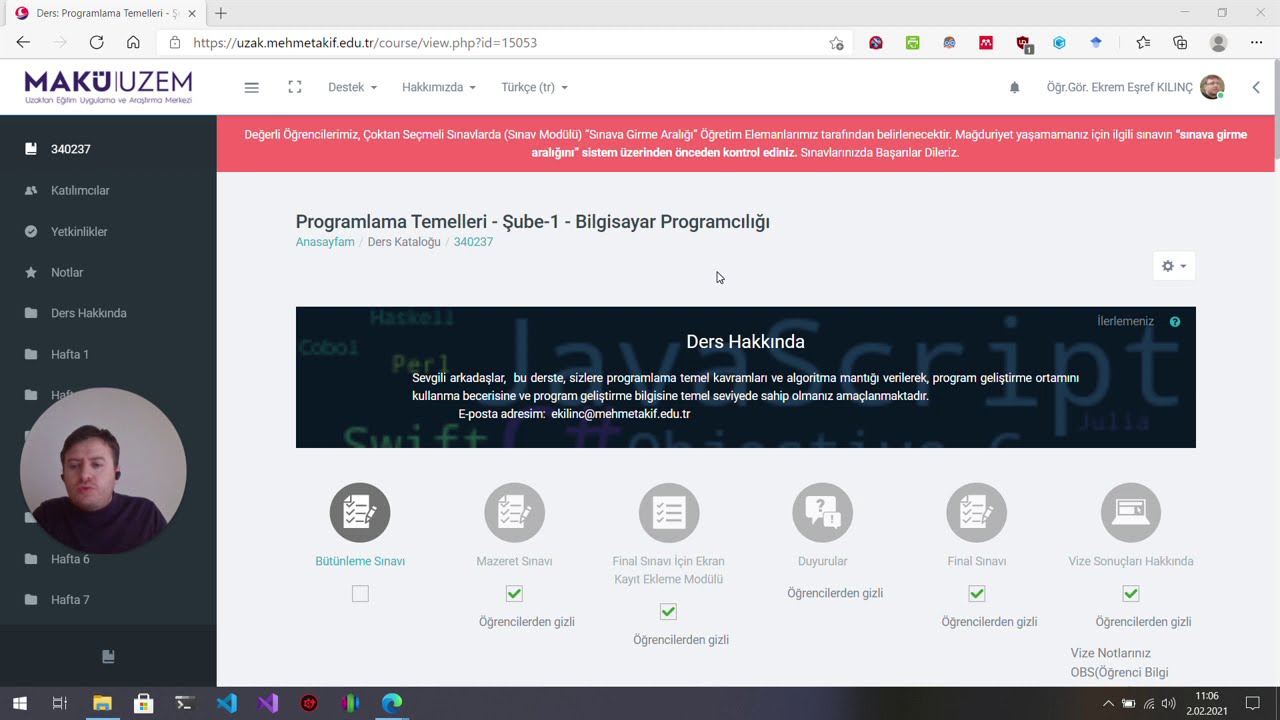Open Microsoft Edge taskbar icon
This screenshot has width=1280, height=720.
pyautogui.click(x=391, y=703)
